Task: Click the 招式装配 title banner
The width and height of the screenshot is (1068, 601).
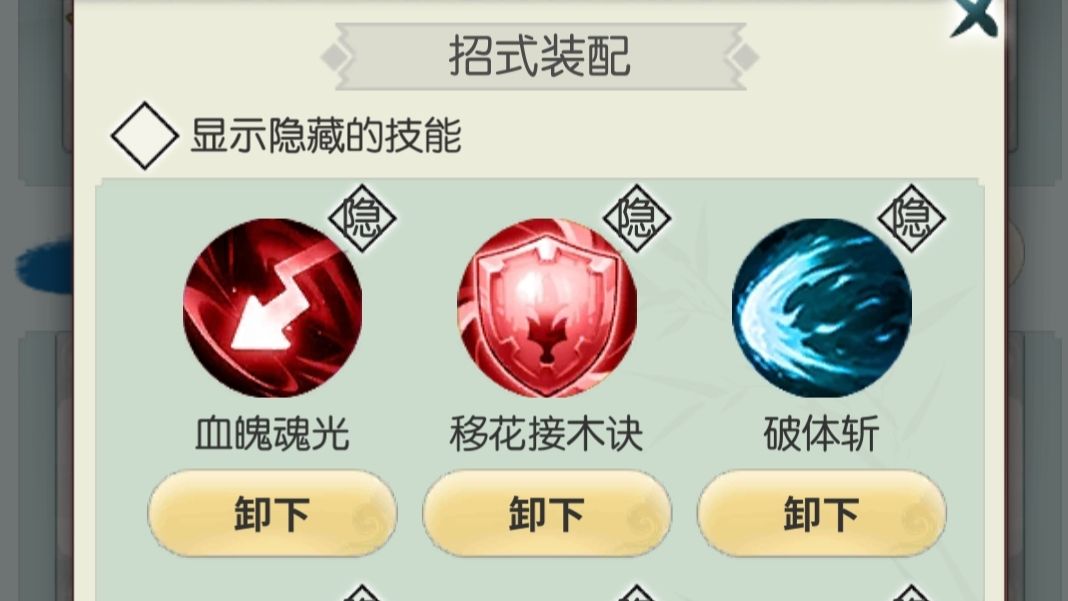Action: (540, 57)
